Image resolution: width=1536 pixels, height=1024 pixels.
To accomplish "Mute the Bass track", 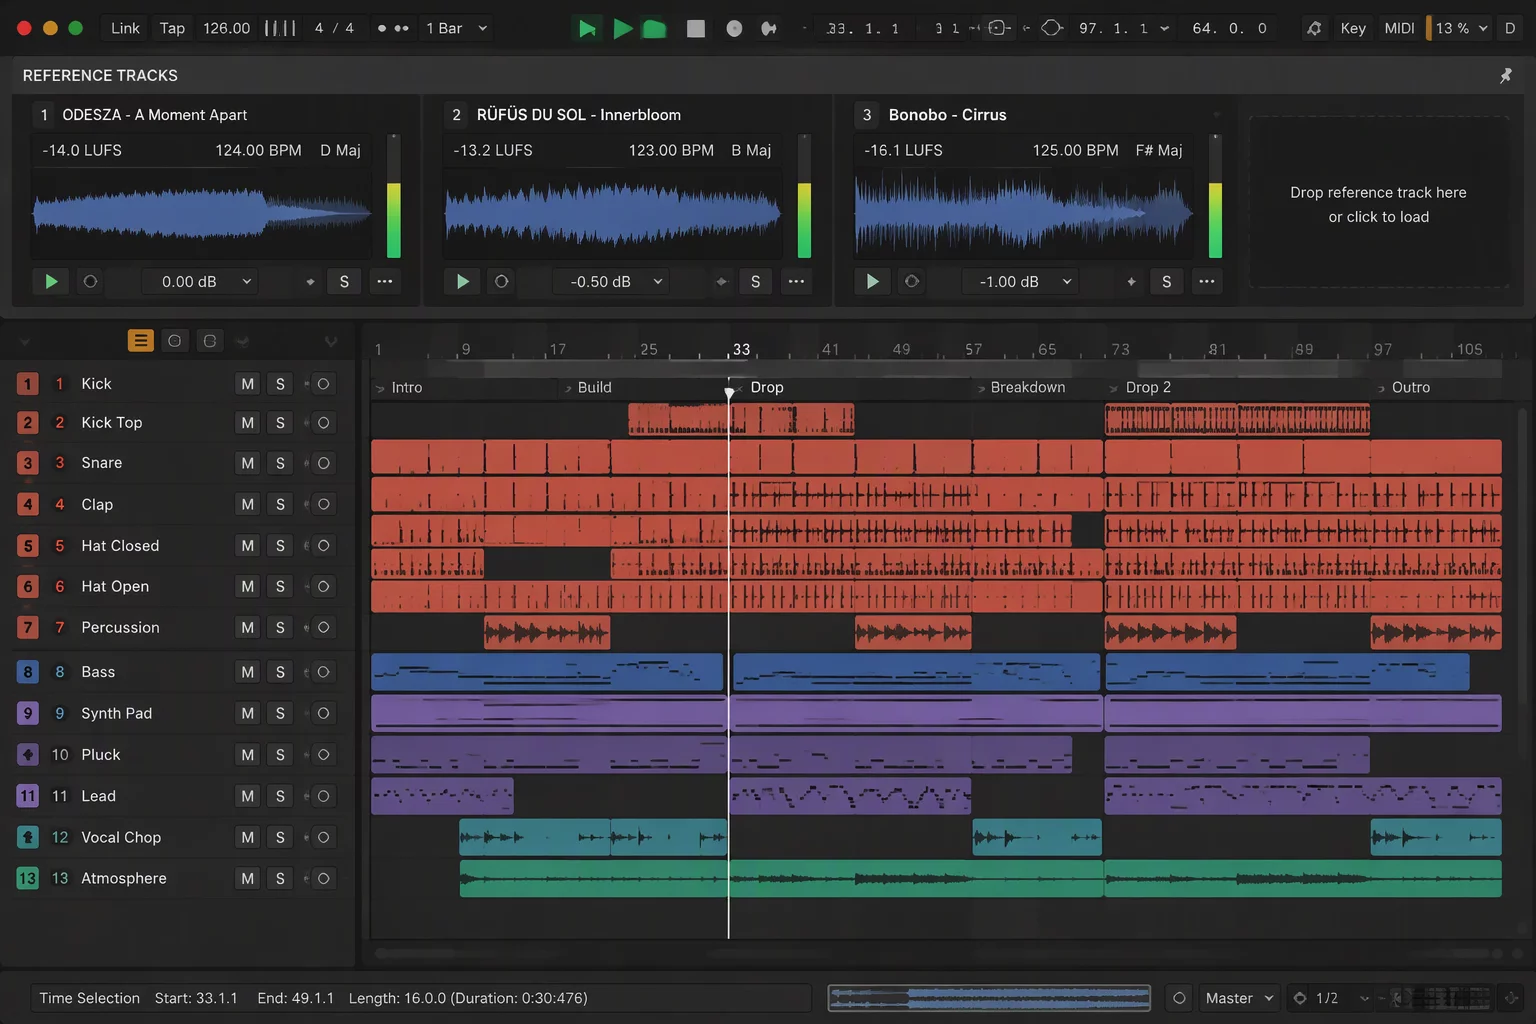I will tap(247, 672).
